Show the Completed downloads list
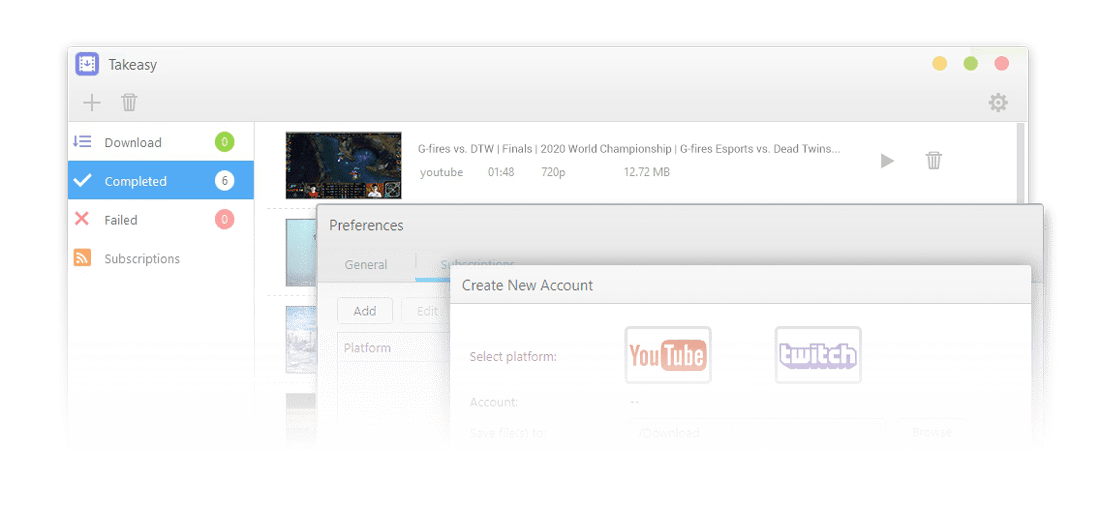 point(135,181)
